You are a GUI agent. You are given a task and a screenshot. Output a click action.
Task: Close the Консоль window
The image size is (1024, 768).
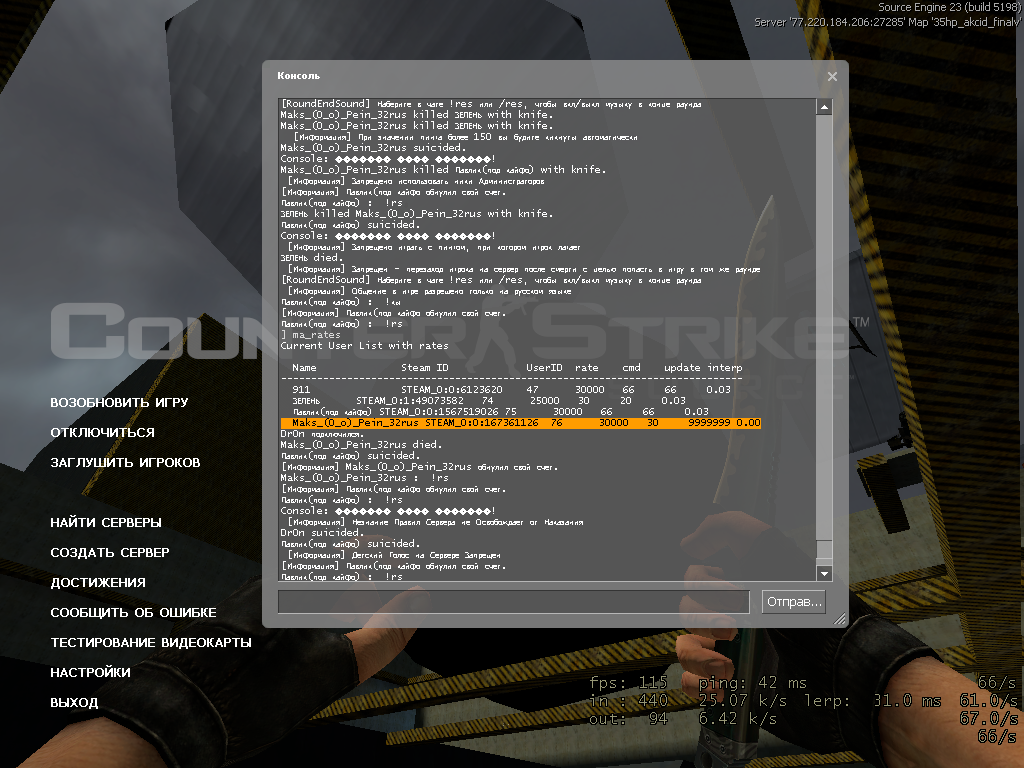pos(832,76)
